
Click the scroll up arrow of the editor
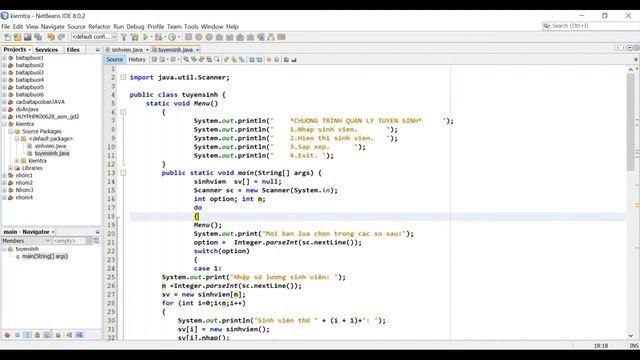pyautogui.click(x=631, y=69)
